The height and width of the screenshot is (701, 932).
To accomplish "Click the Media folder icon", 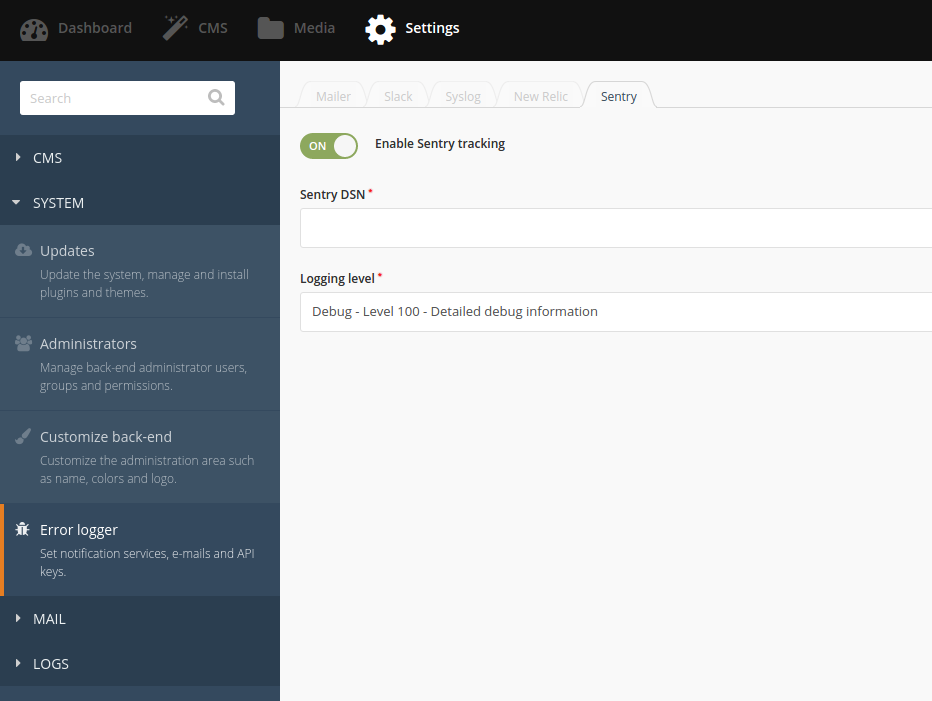I will (x=270, y=28).
